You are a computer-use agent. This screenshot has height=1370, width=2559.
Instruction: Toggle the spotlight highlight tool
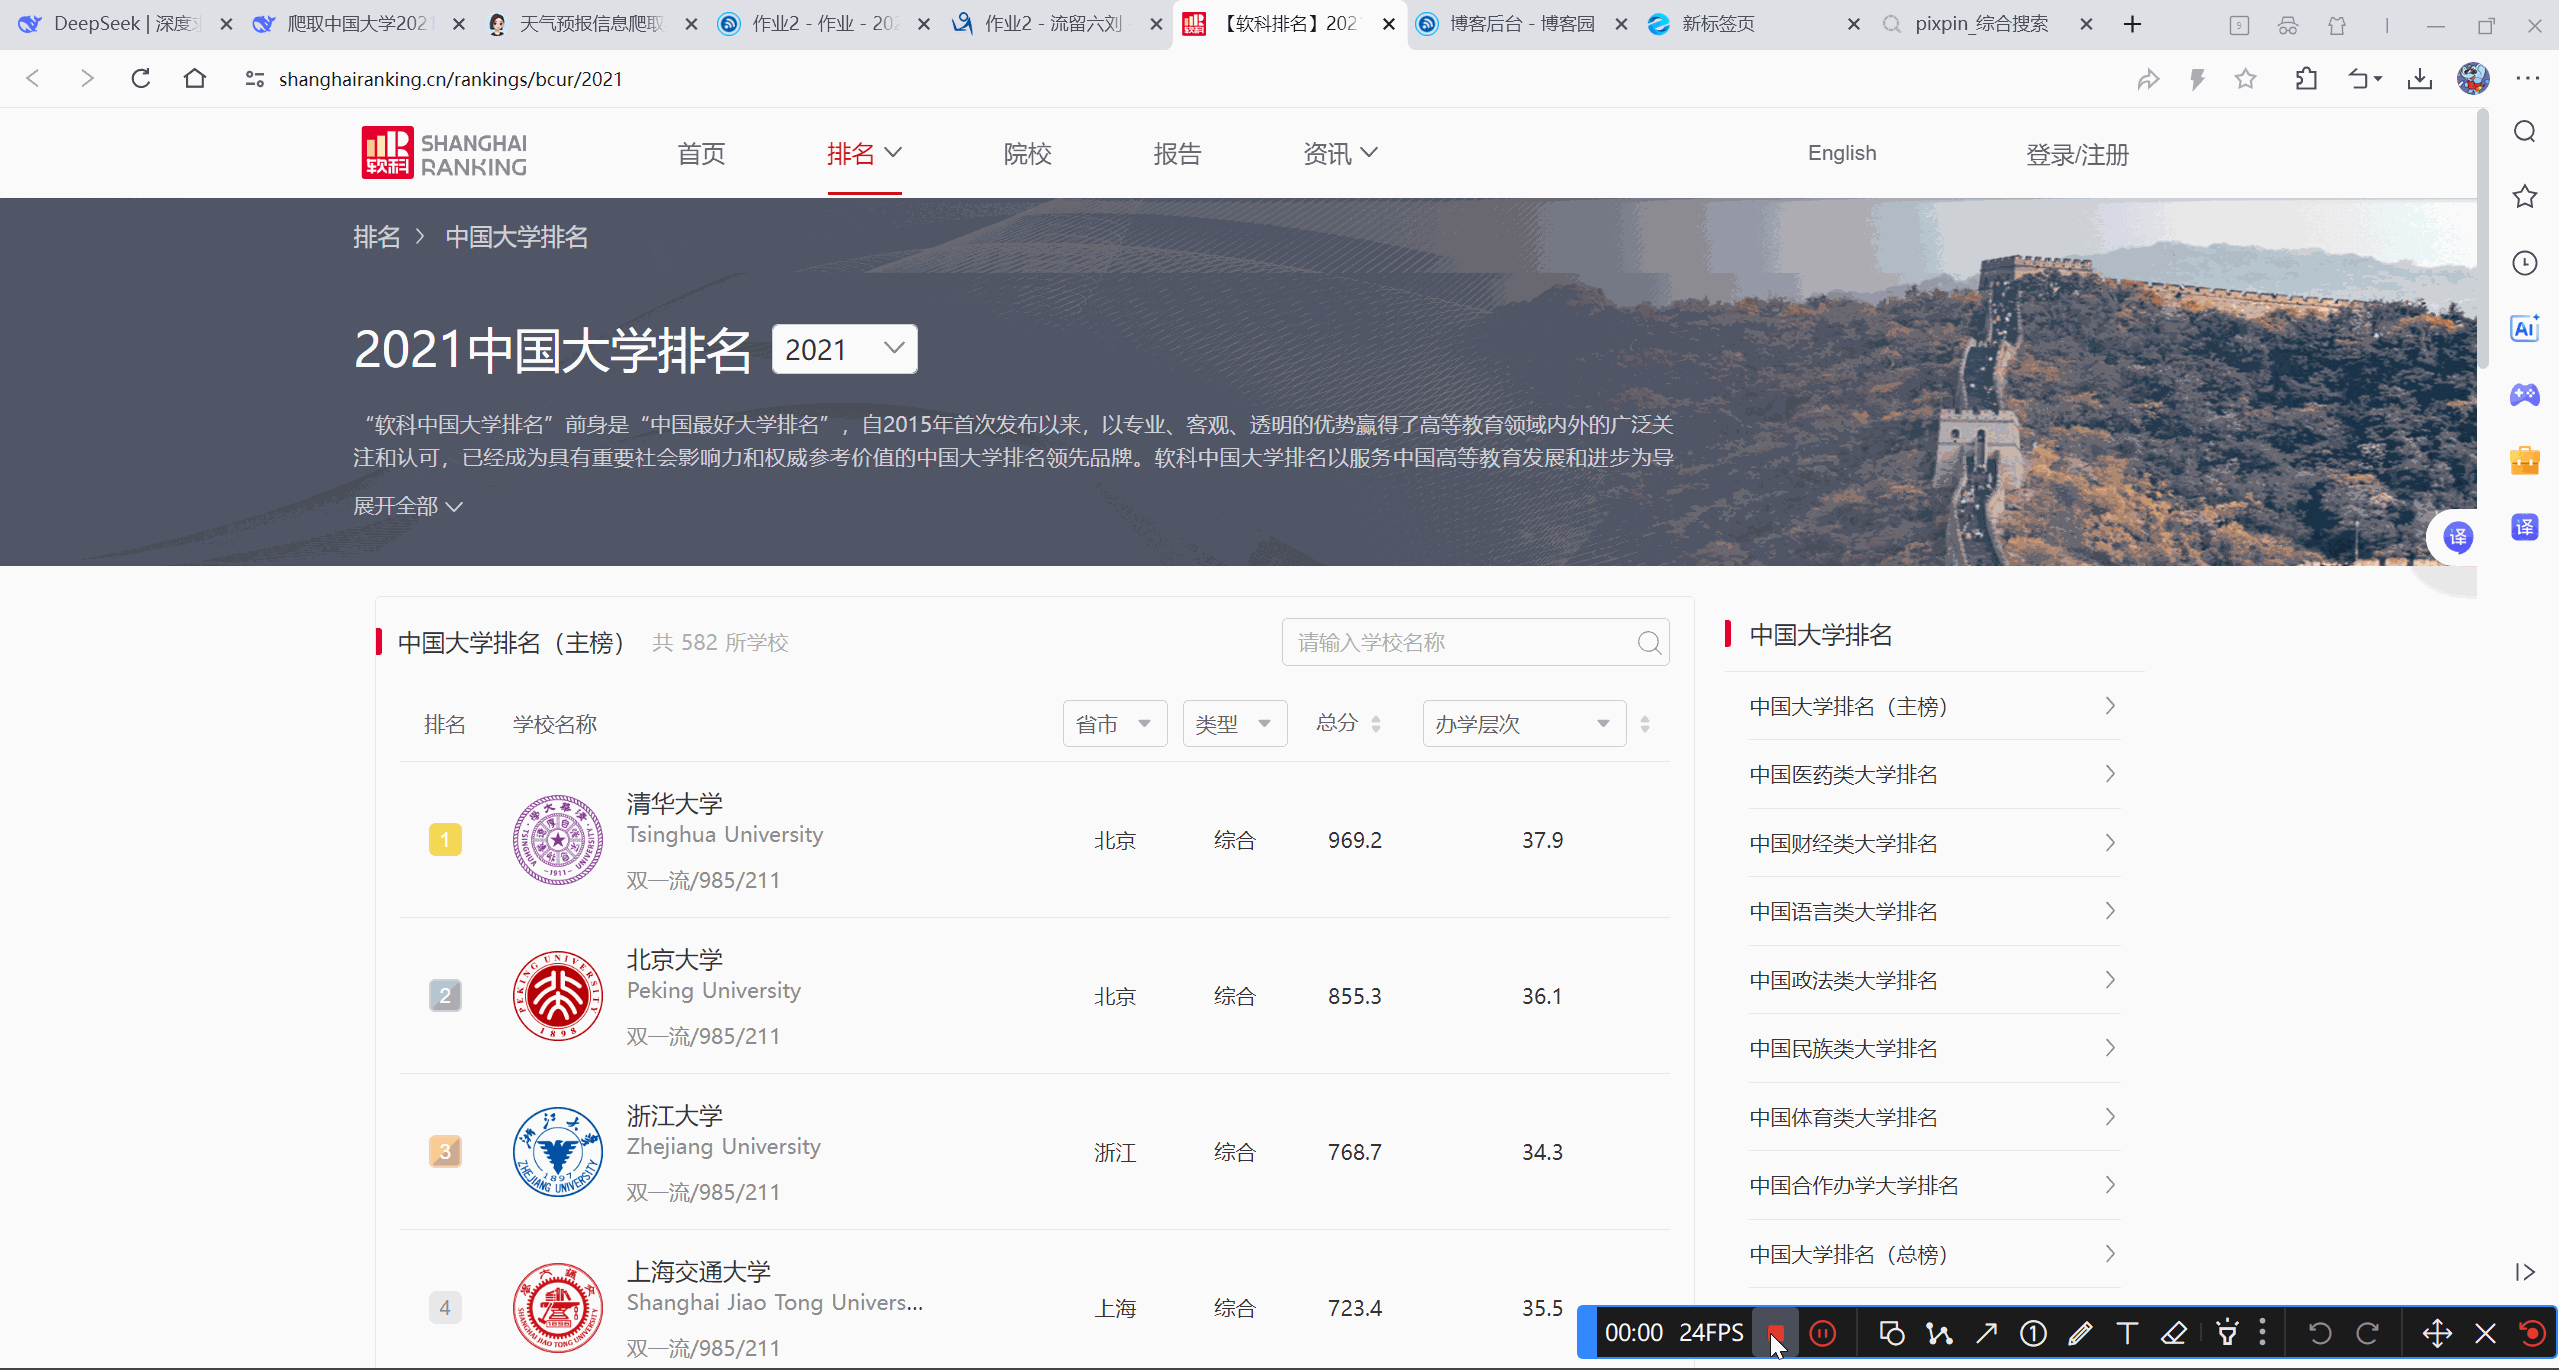click(2227, 1333)
